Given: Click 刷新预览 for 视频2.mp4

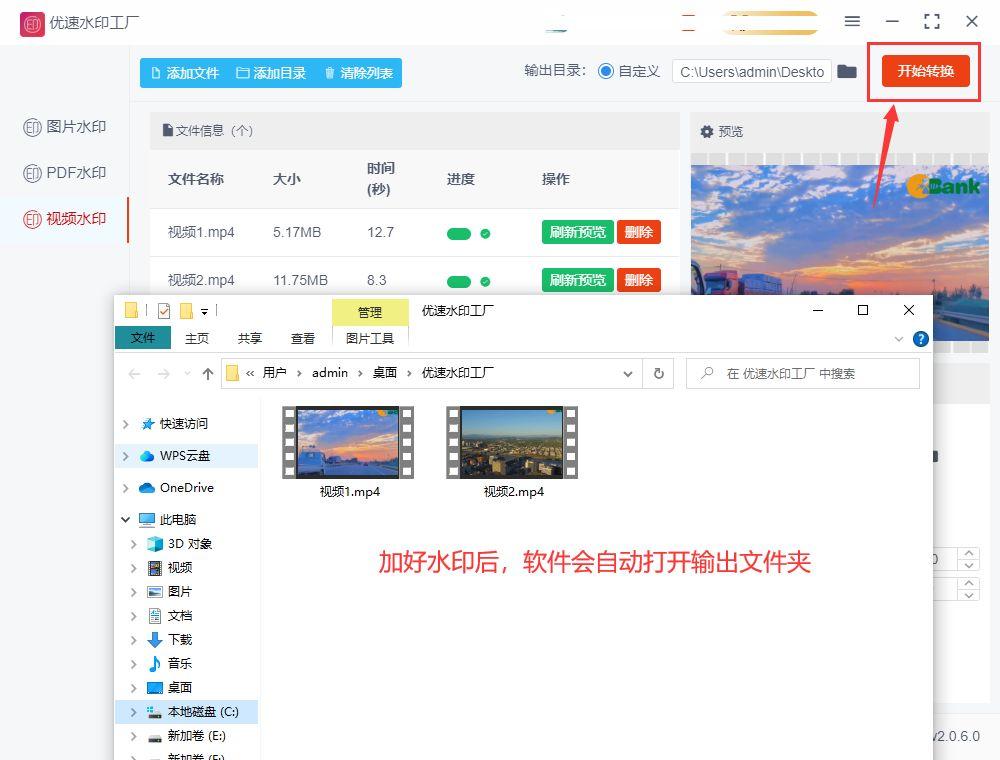Looking at the screenshot, I should point(578,280).
